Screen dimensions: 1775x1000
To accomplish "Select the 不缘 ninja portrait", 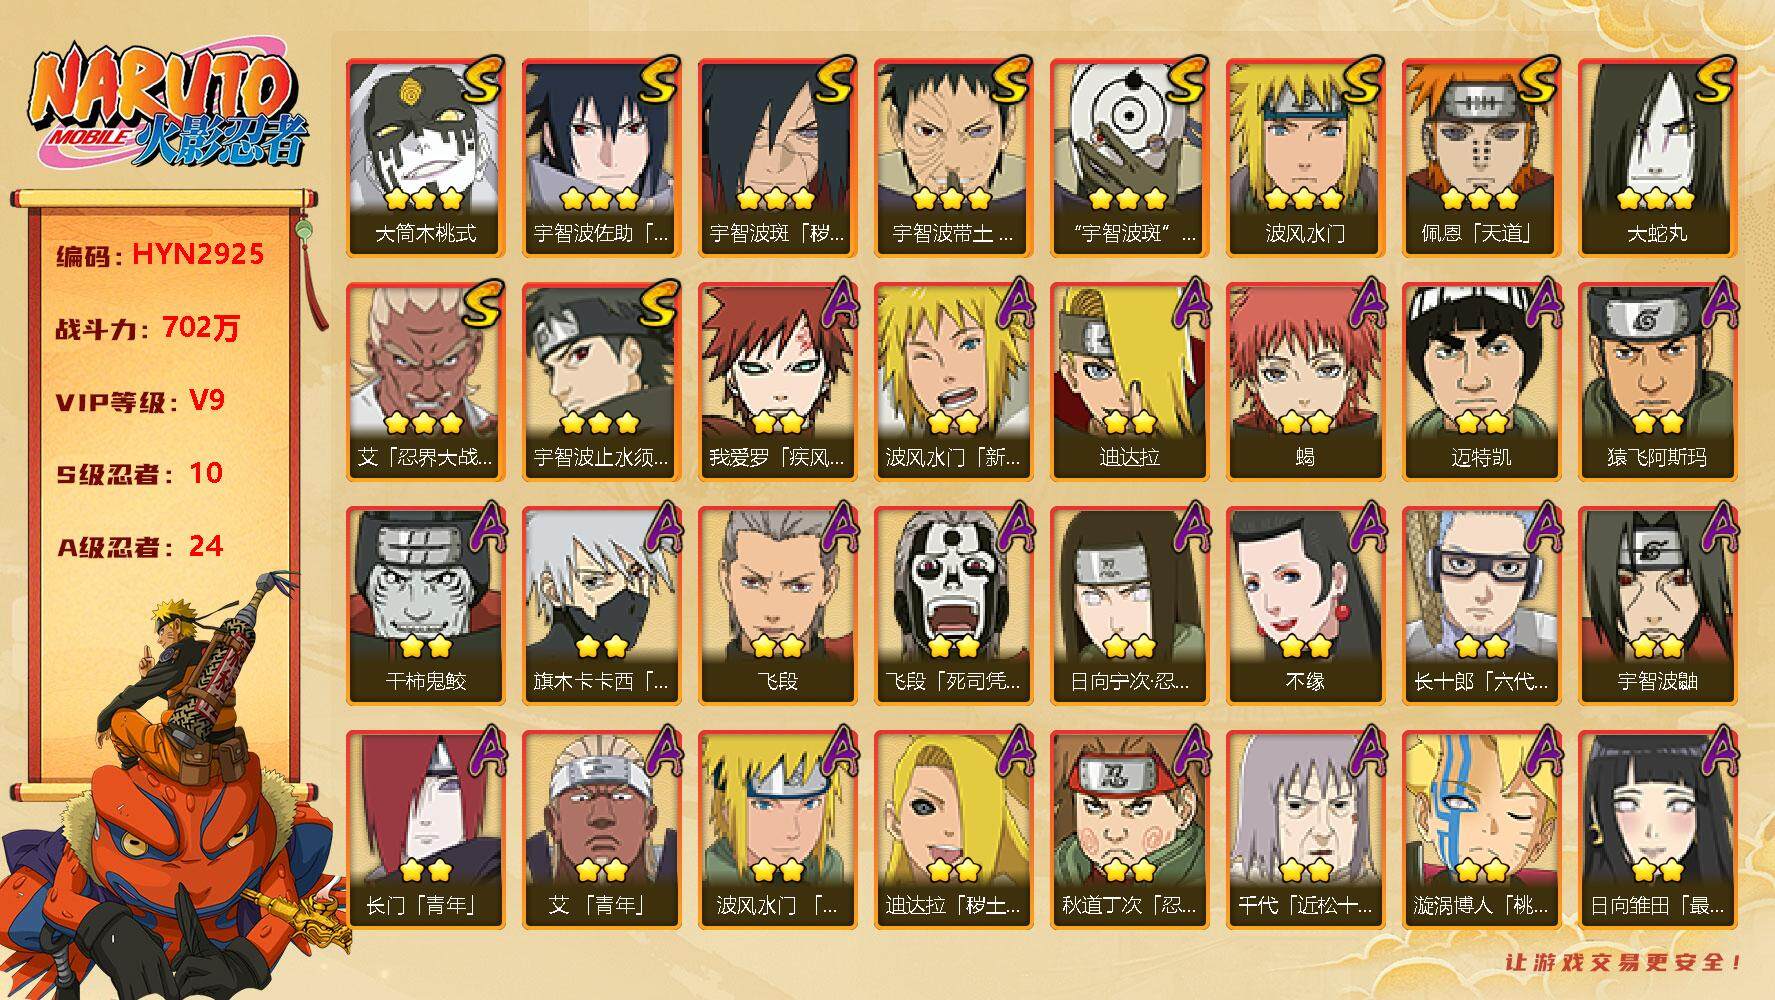I will click(1305, 606).
